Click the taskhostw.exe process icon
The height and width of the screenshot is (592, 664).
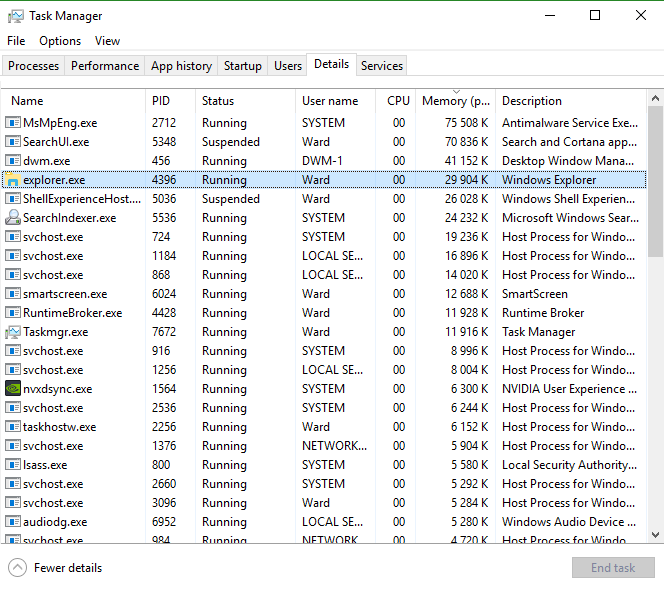pos(13,427)
